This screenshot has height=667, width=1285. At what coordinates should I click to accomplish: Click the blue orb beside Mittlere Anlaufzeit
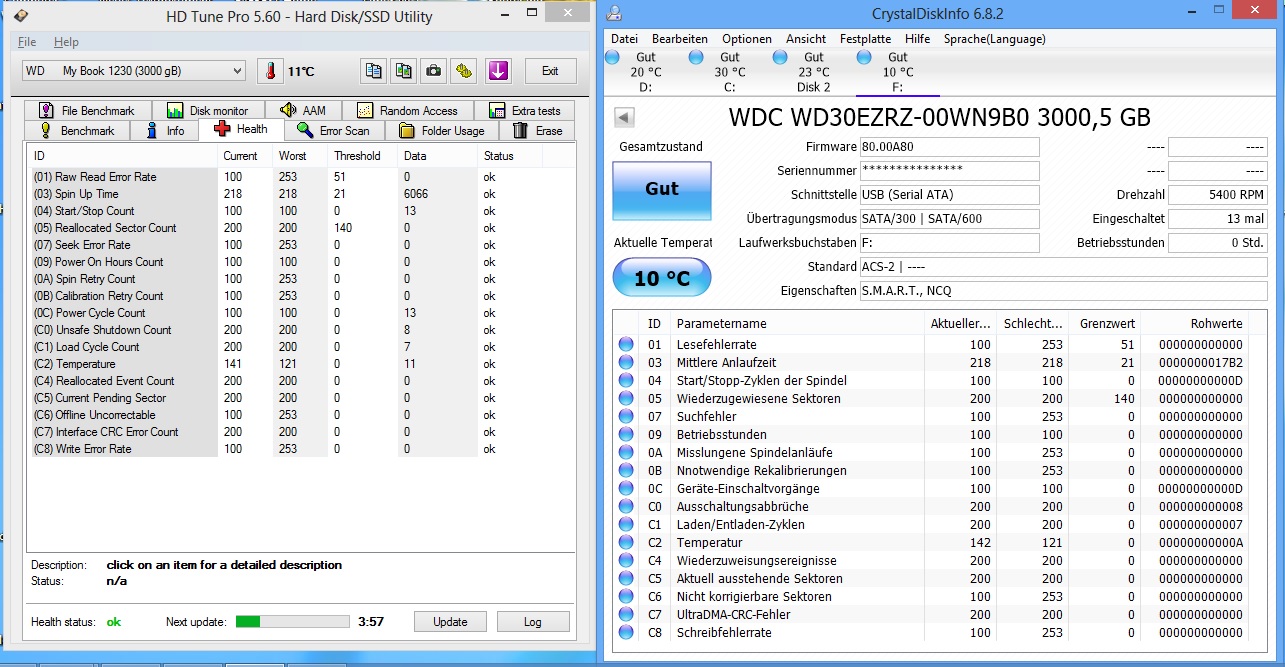pyautogui.click(x=626, y=362)
